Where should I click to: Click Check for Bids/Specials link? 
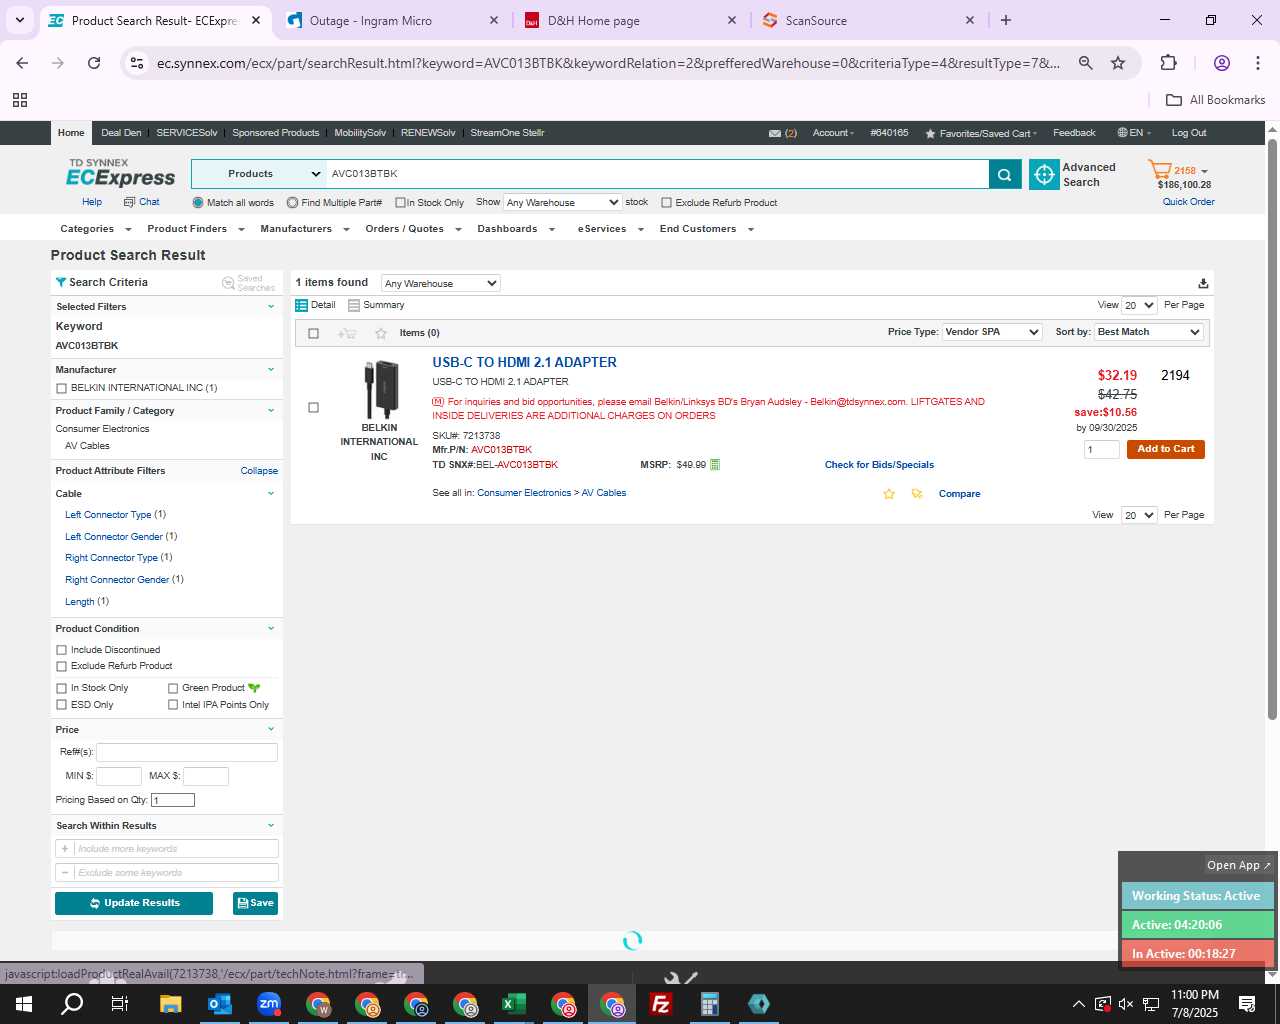(x=879, y=465)
